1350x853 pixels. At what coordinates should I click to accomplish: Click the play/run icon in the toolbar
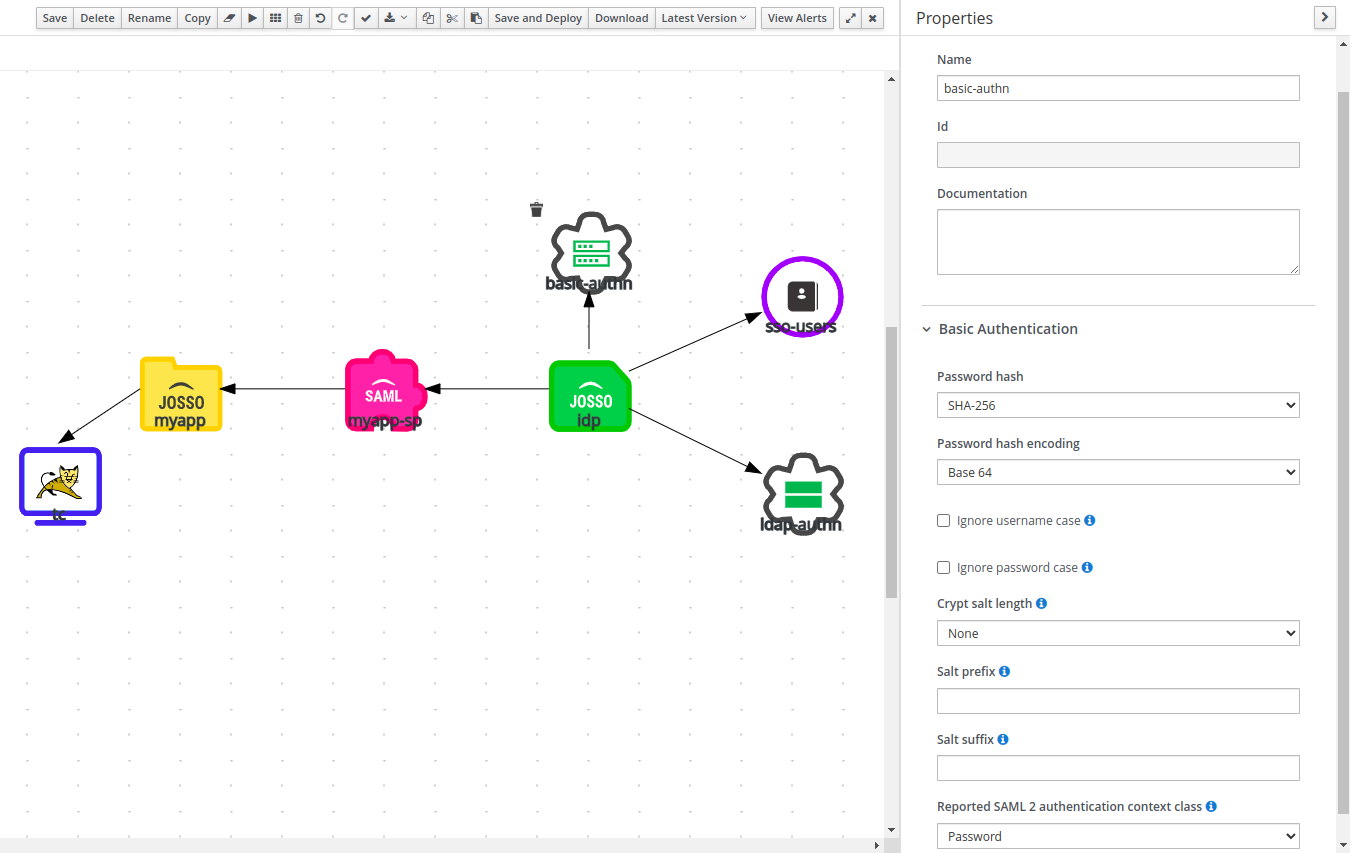coord(252,18)
